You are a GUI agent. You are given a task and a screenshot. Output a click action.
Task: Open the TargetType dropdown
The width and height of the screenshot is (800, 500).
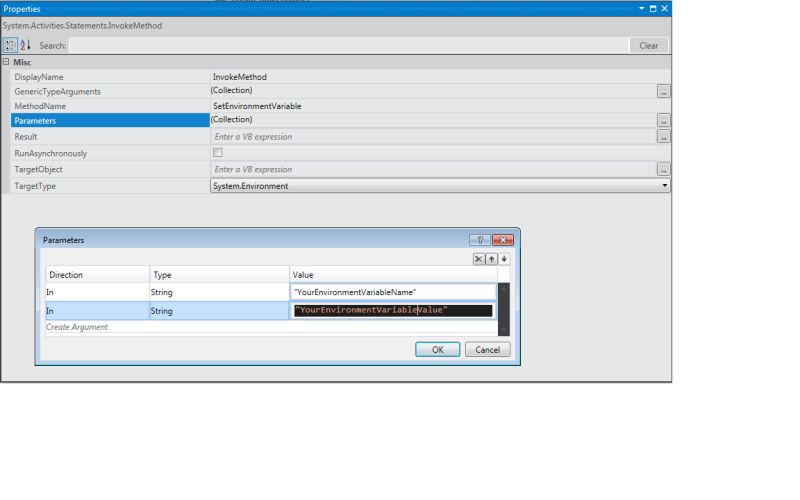664,186
